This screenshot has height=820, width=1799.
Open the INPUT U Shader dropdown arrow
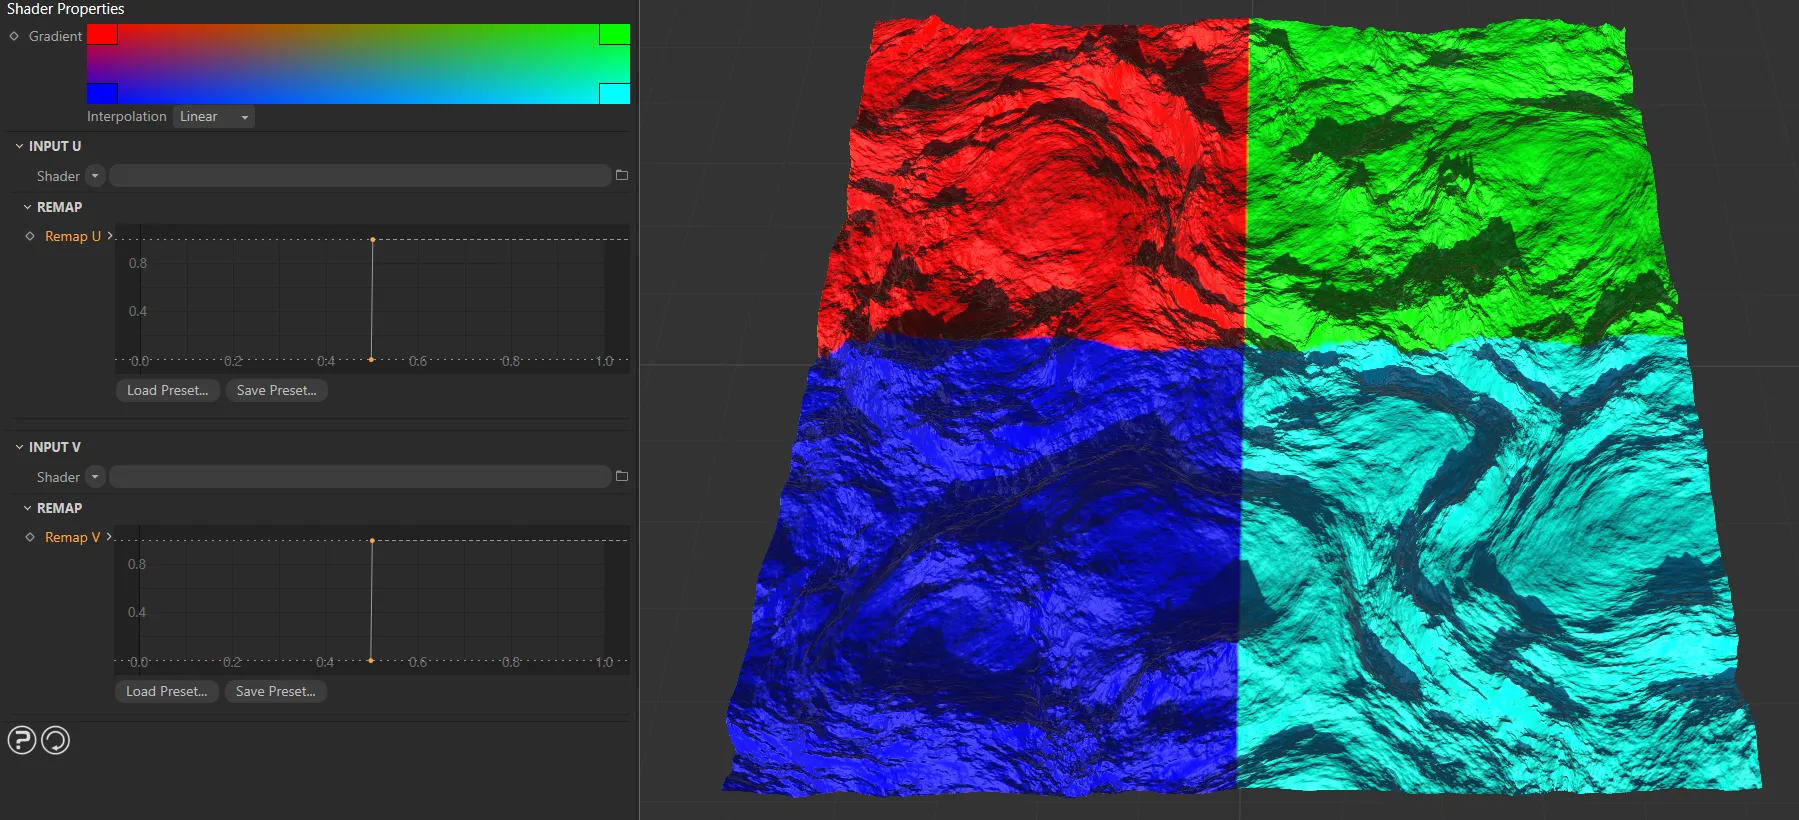click(95, 176)
